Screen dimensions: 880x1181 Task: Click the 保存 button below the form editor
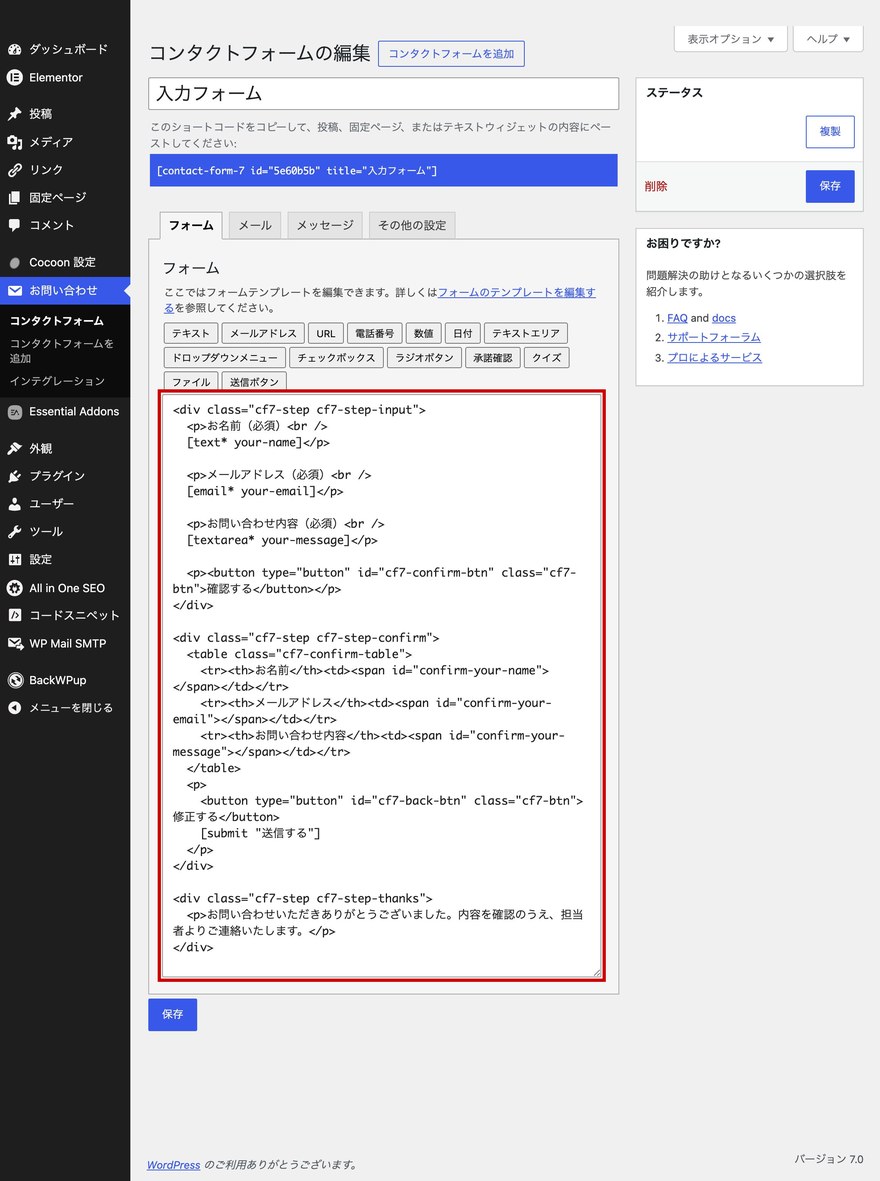point(173,1015)
